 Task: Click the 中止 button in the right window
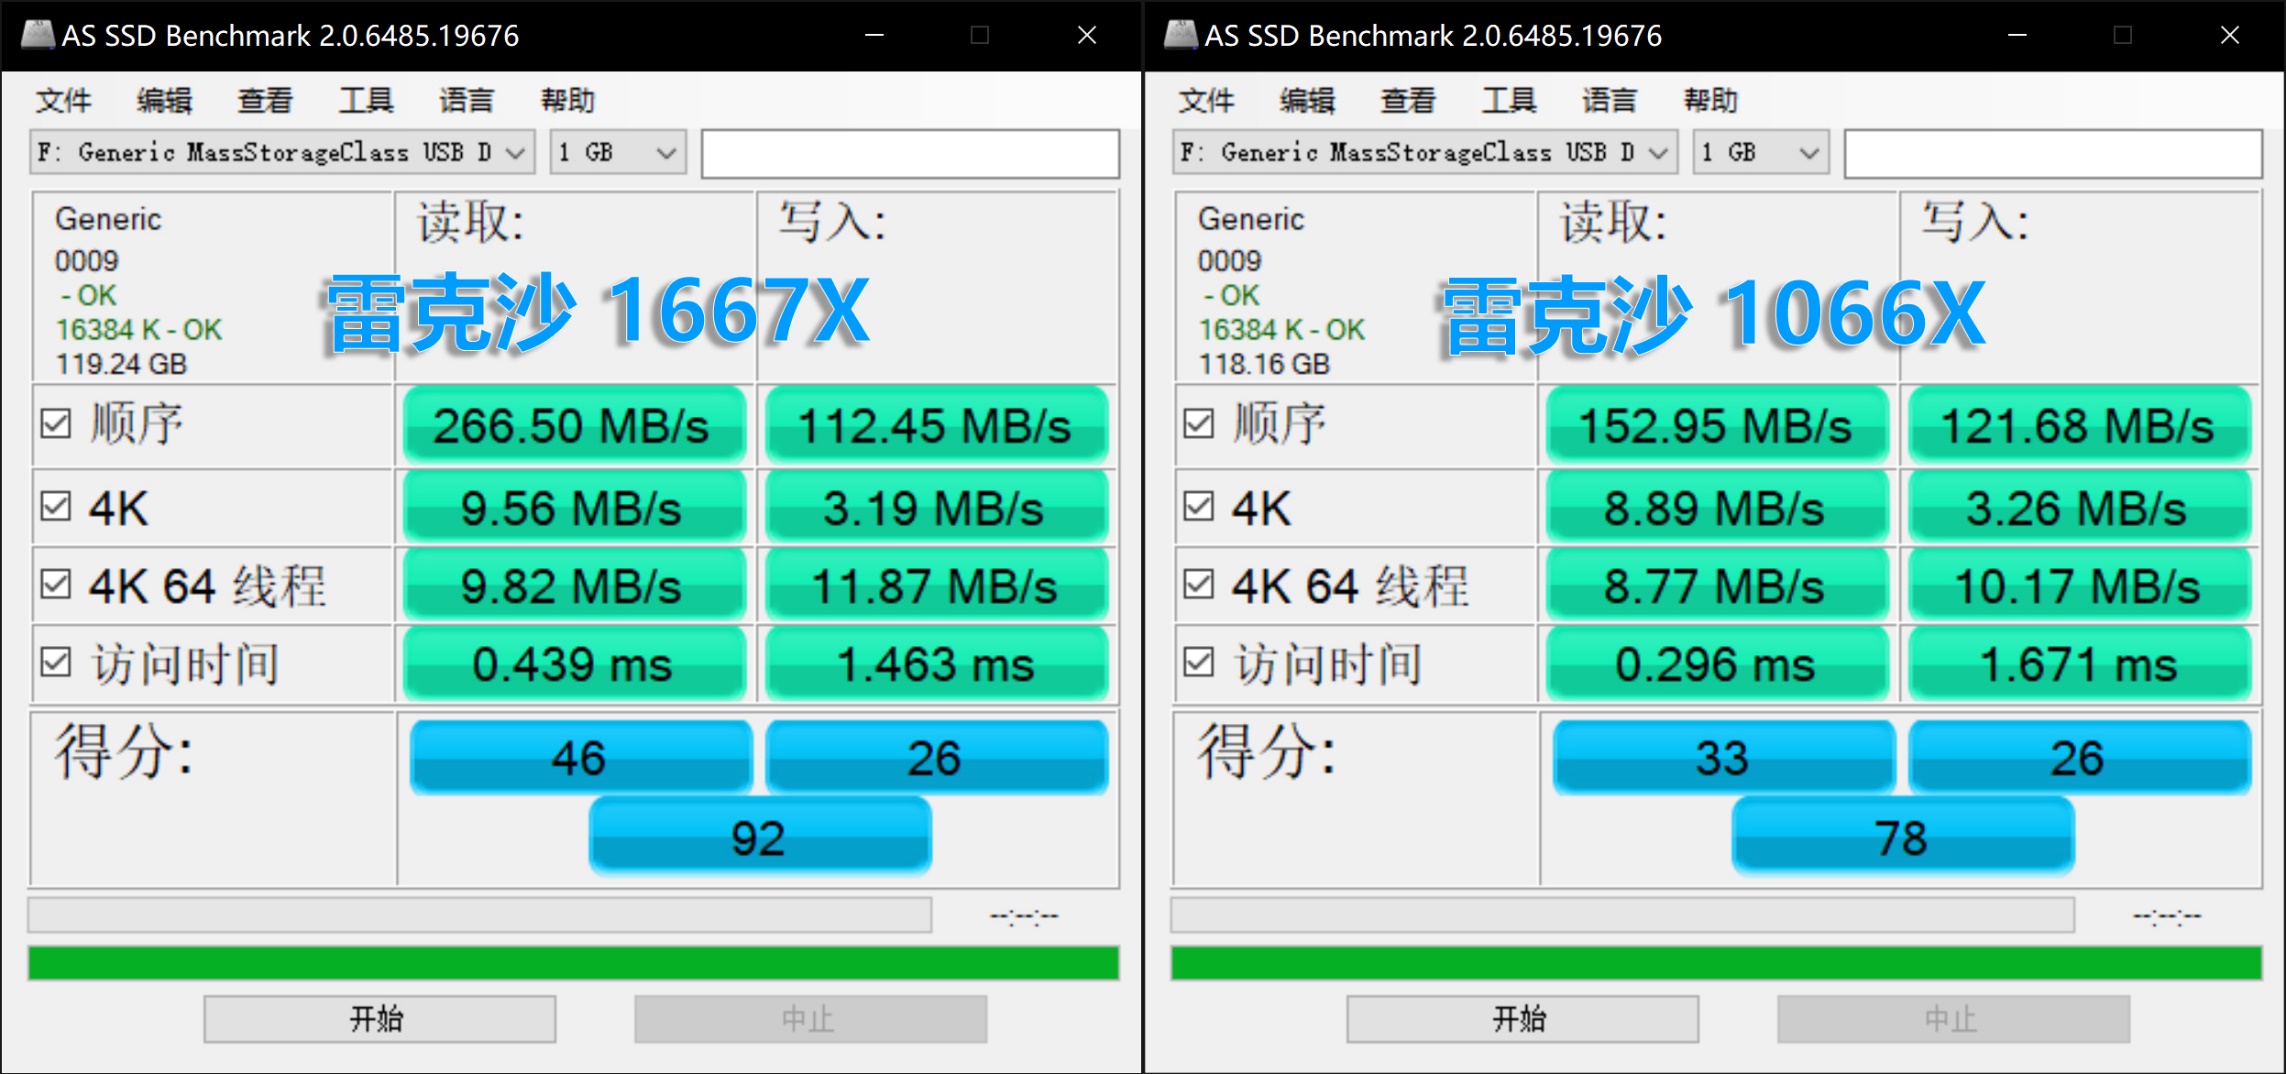[1954, 1019]
